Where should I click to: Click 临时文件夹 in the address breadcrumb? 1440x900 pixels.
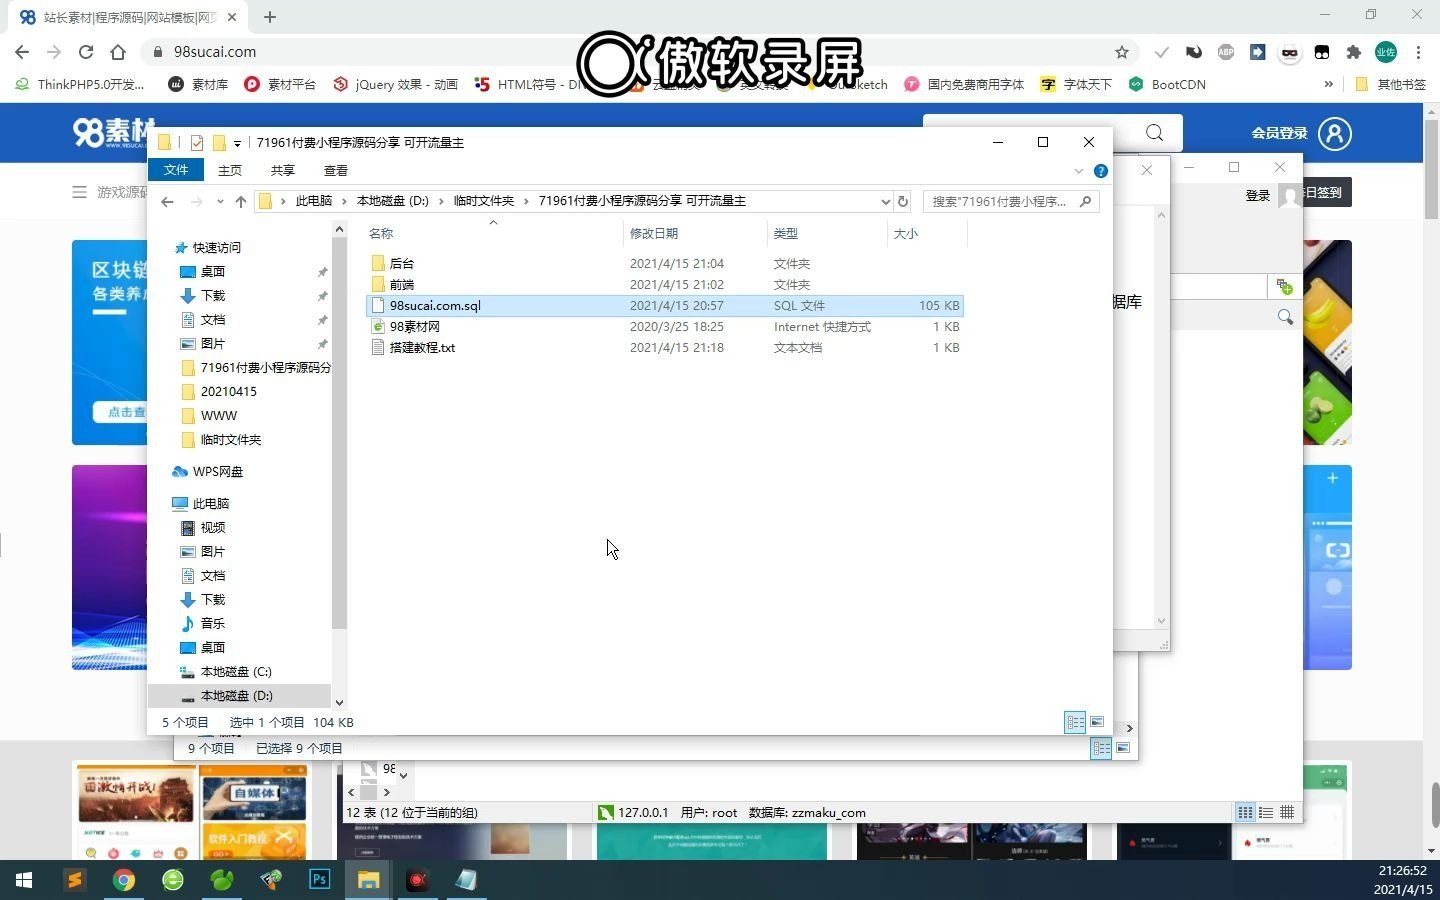click(483, 201)
